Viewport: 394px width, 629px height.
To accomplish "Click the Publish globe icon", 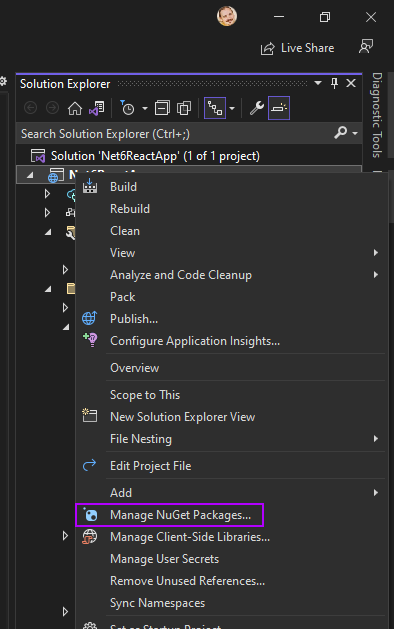I will 89,318.
